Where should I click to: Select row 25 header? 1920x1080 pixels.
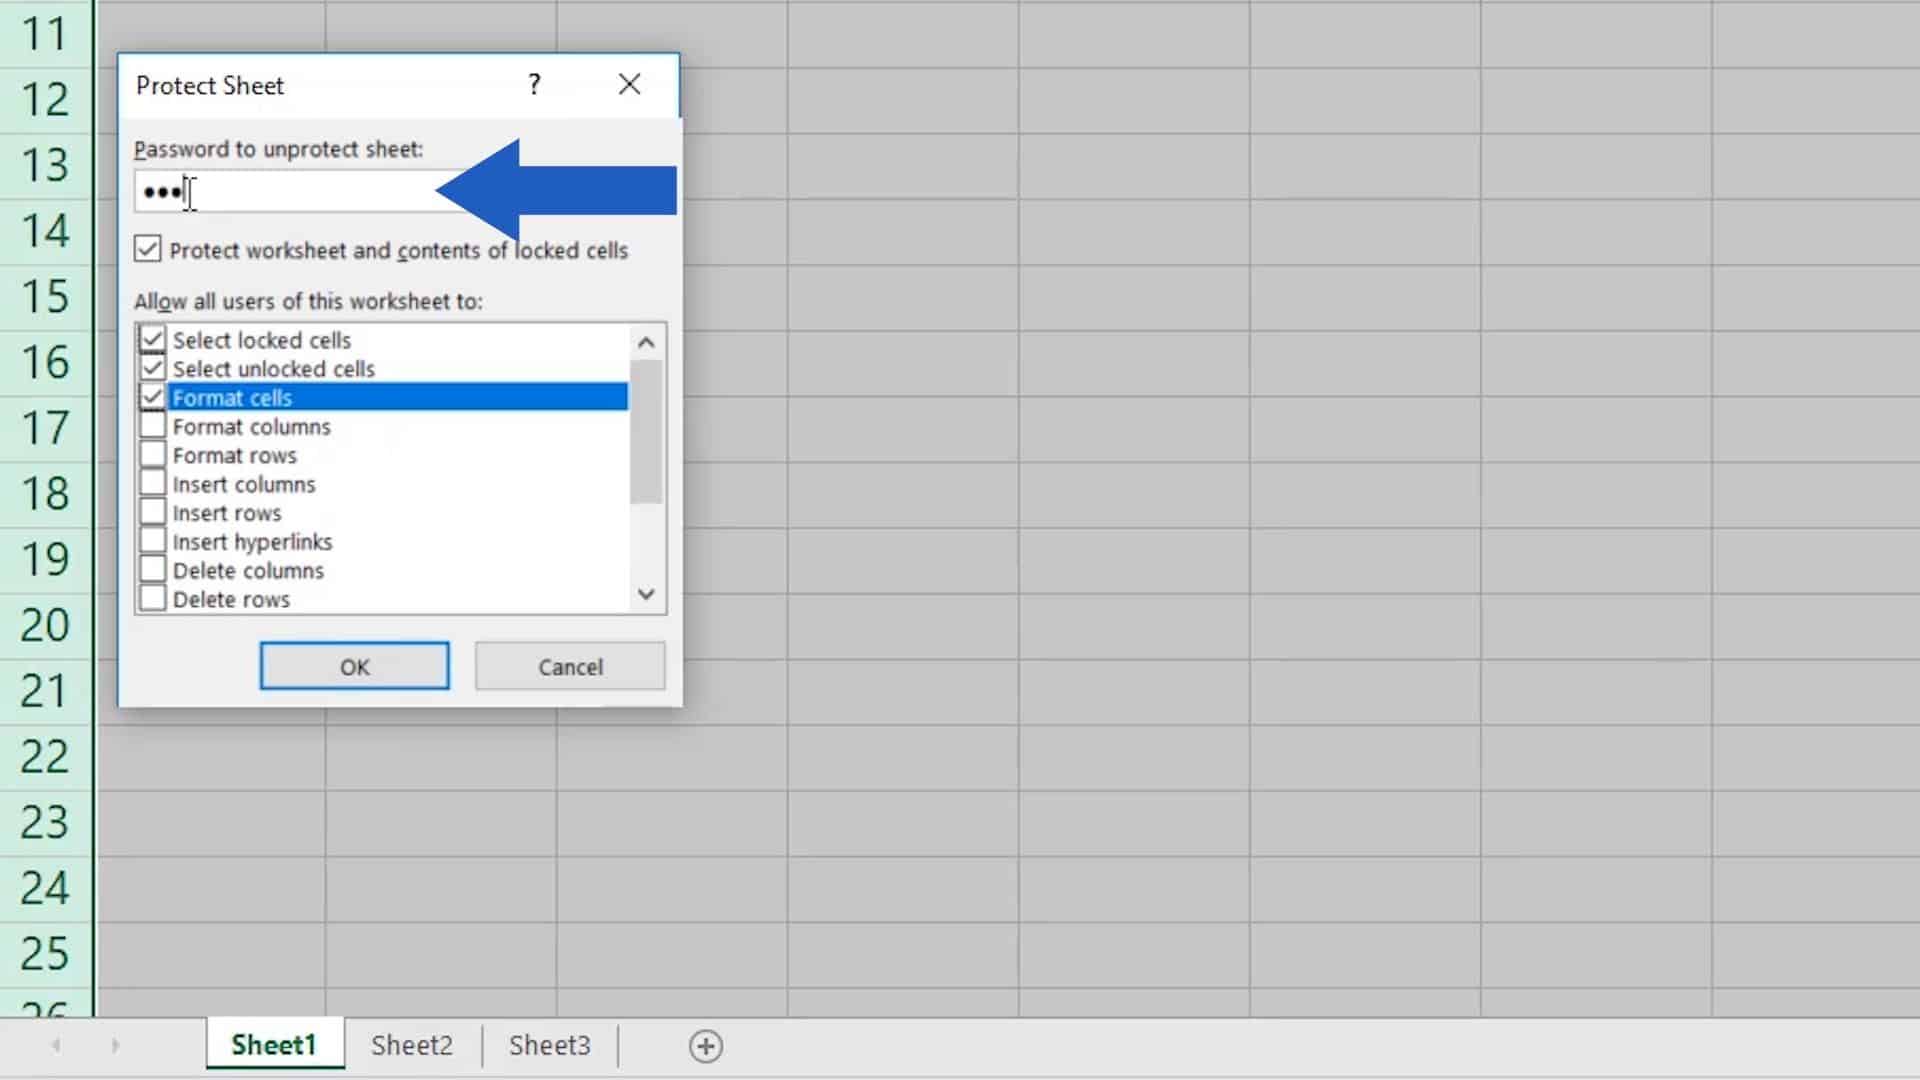click(46, 954)
